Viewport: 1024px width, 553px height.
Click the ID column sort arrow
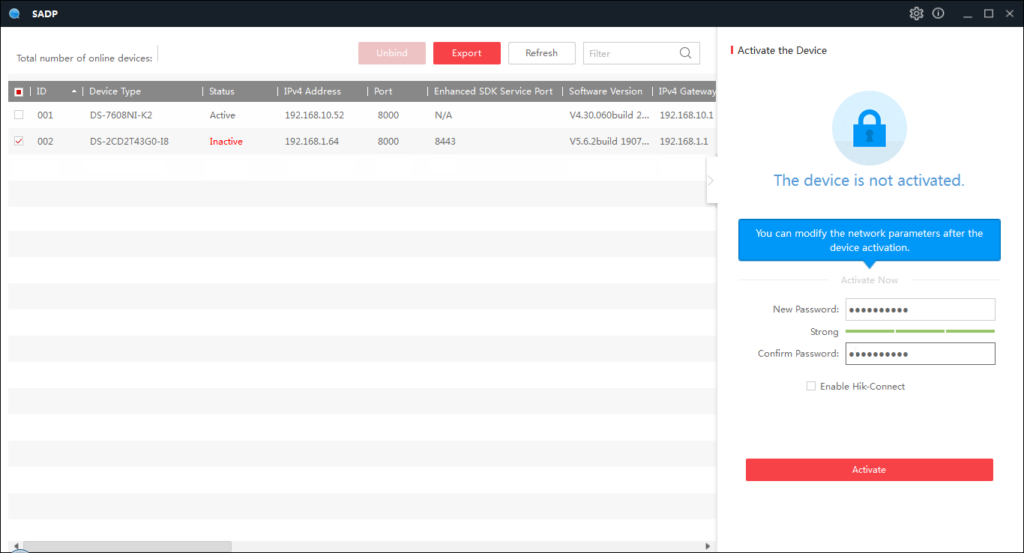coord(74,91)
